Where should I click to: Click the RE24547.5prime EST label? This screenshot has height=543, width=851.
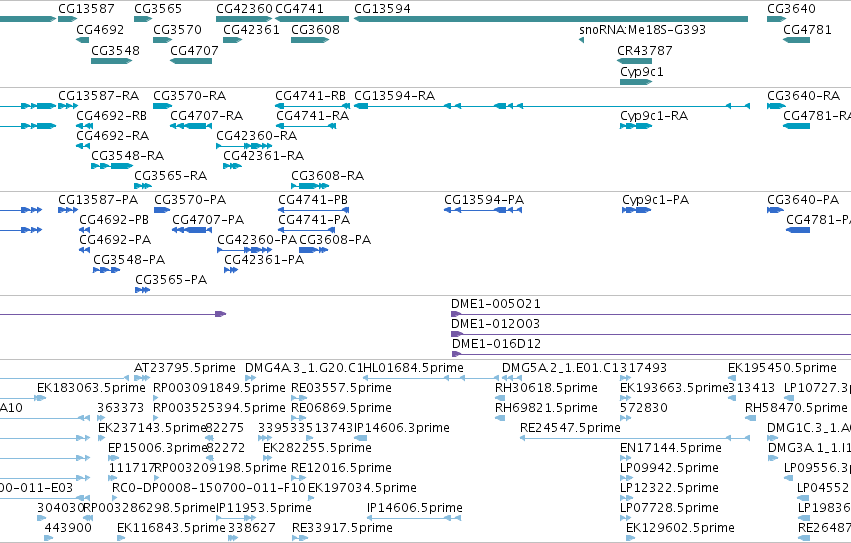[570, 428]
